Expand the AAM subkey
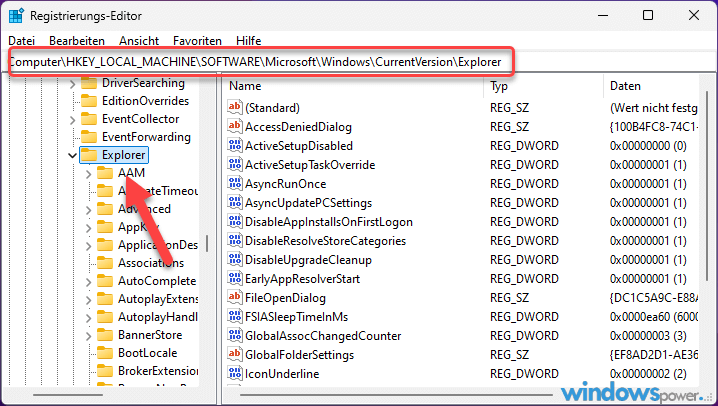 point(88,174)
